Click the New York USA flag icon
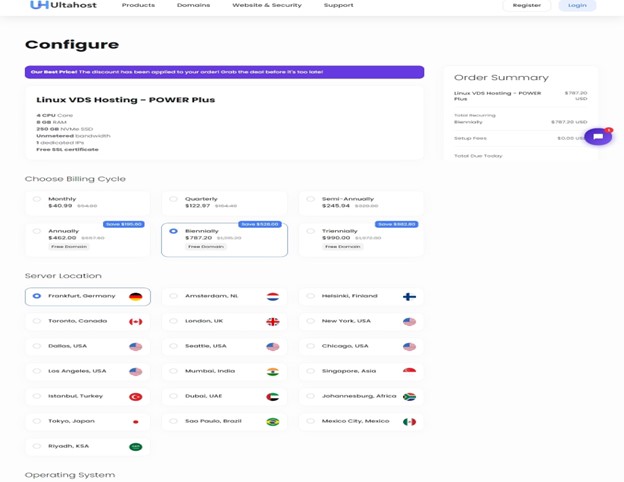Viewport: 624px width, 482px height. point(410,322)
